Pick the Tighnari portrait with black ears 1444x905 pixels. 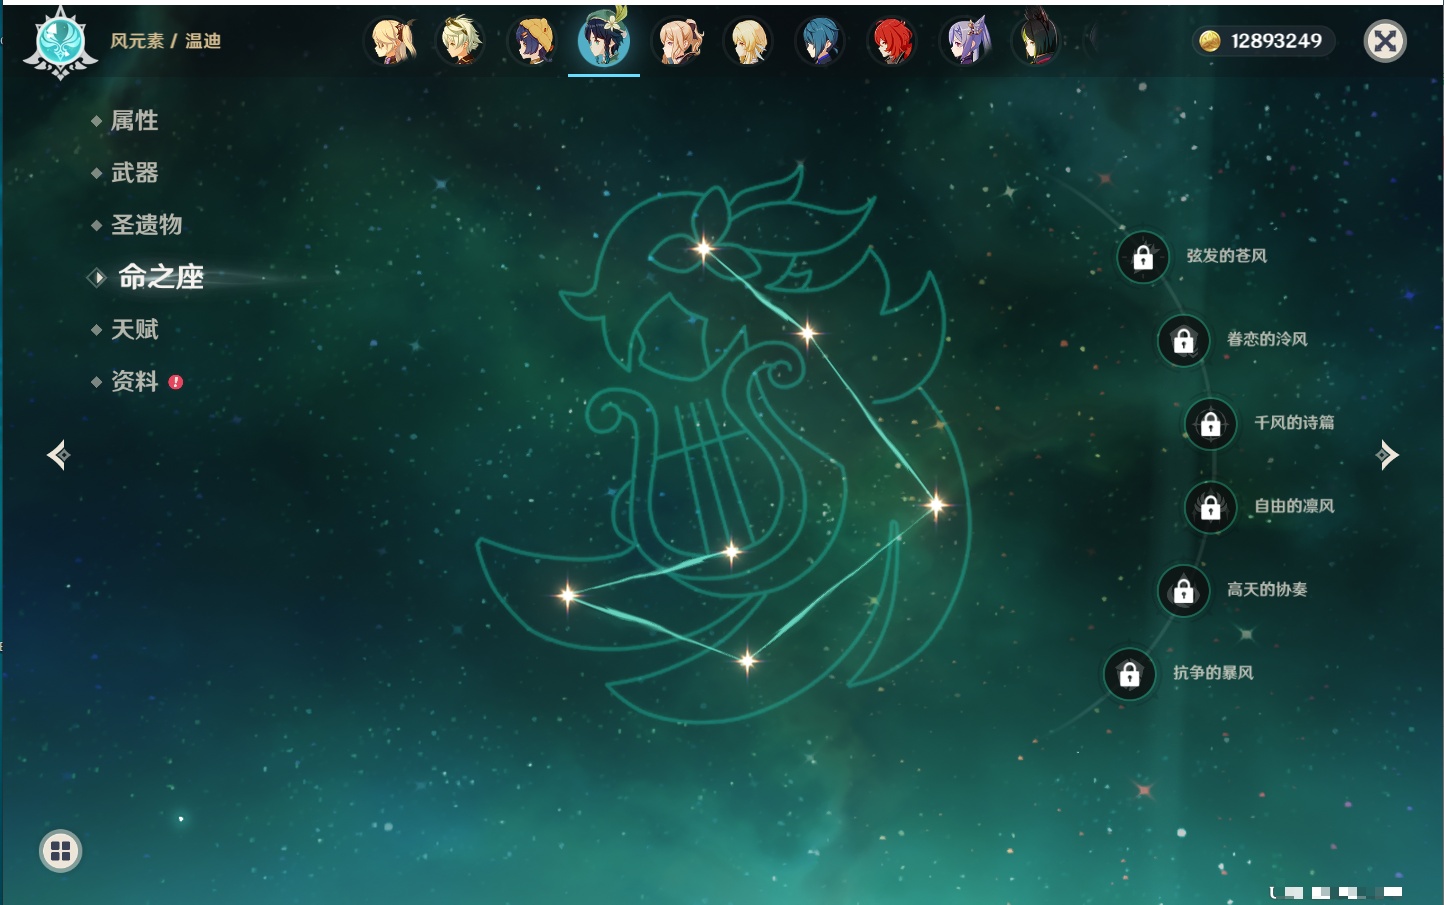1037,41
